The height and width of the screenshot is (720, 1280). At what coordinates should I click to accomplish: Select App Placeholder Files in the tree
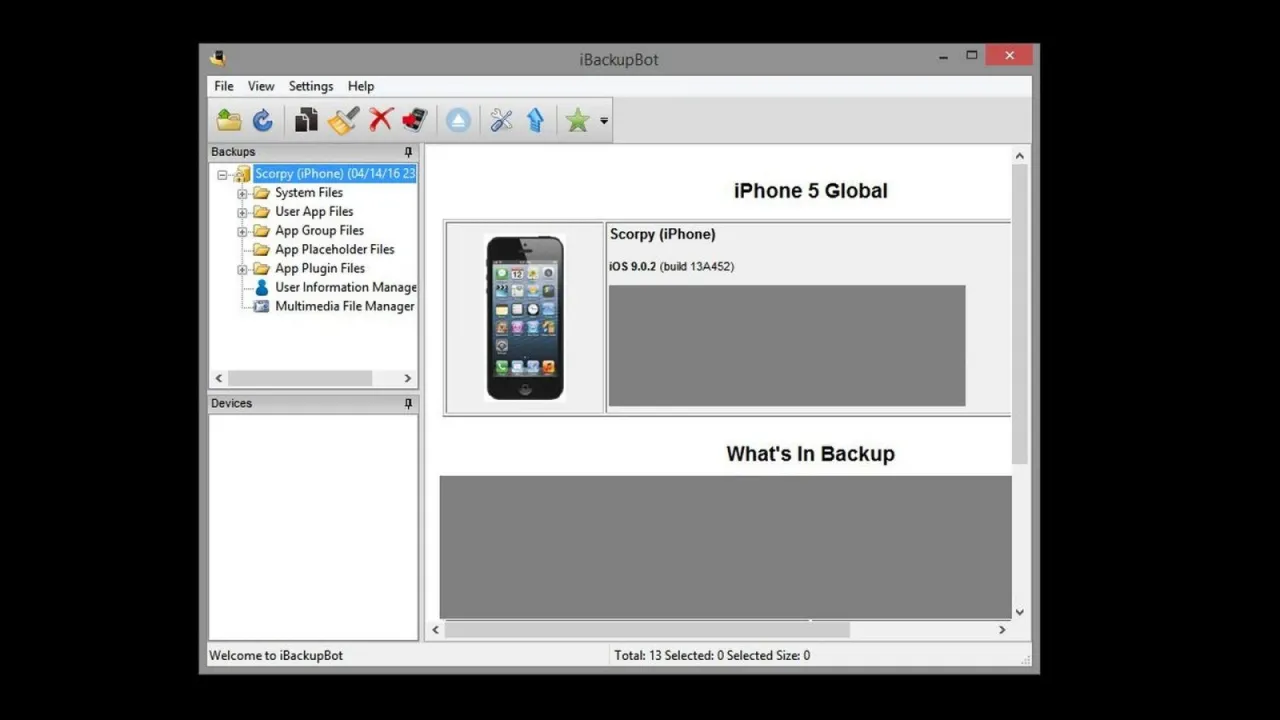point(335,250)
